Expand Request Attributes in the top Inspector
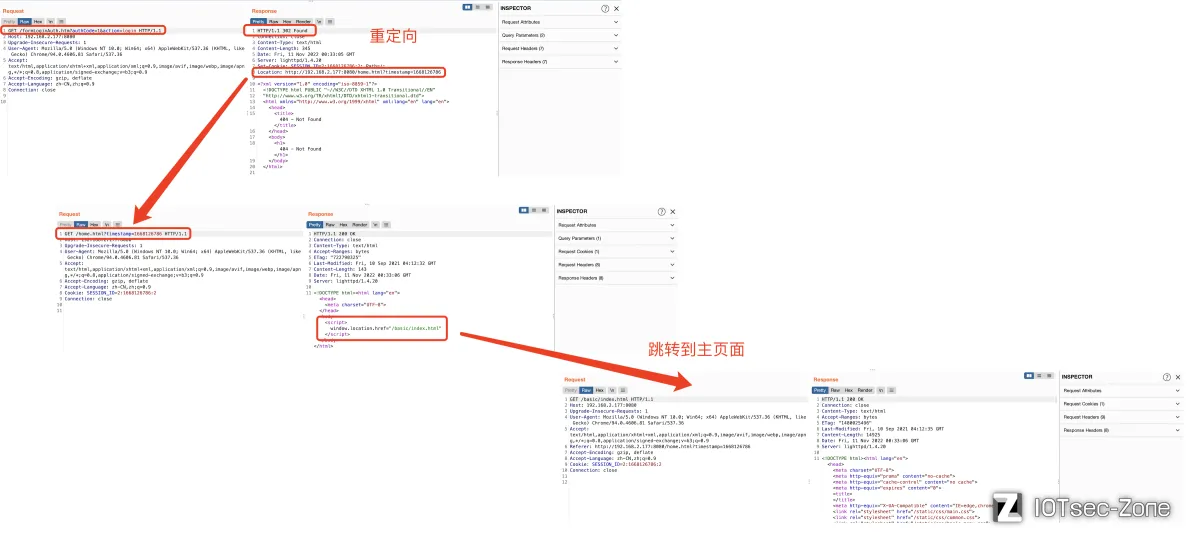Image resolution: width=1188 pixels, height=541 pixels. pos(559,22)
